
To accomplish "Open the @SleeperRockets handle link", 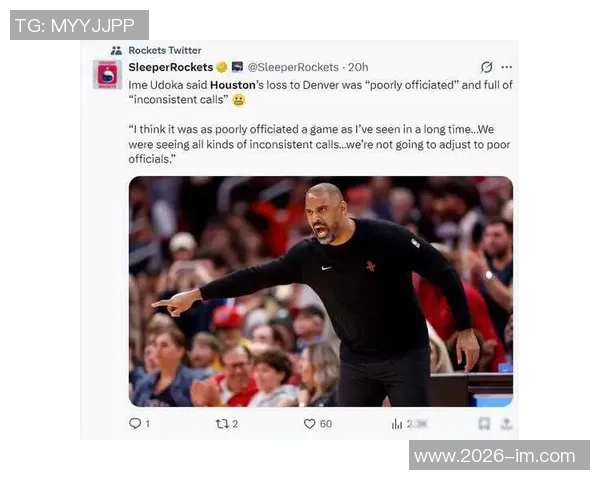I will click(x=293, y=67).
